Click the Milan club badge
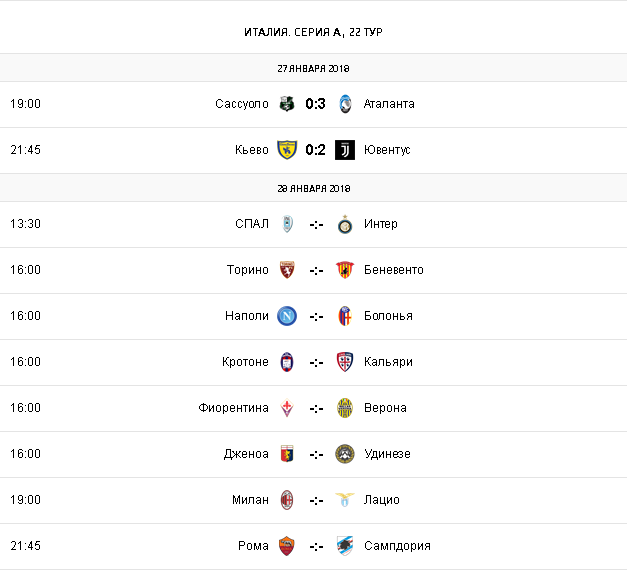 [287, 500]
